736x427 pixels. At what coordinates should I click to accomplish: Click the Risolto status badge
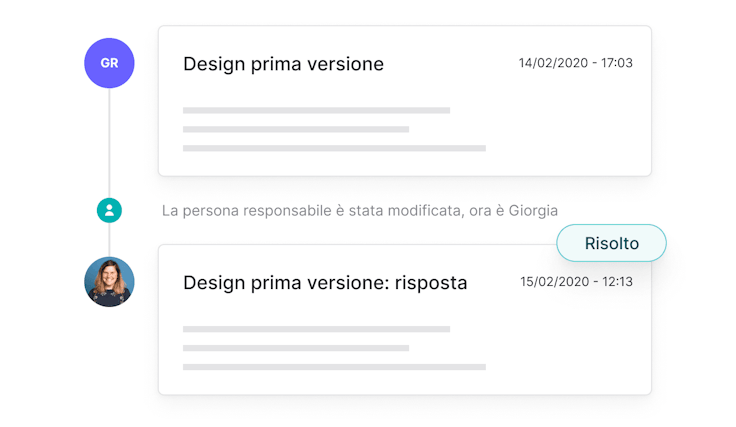click(611, 243)
